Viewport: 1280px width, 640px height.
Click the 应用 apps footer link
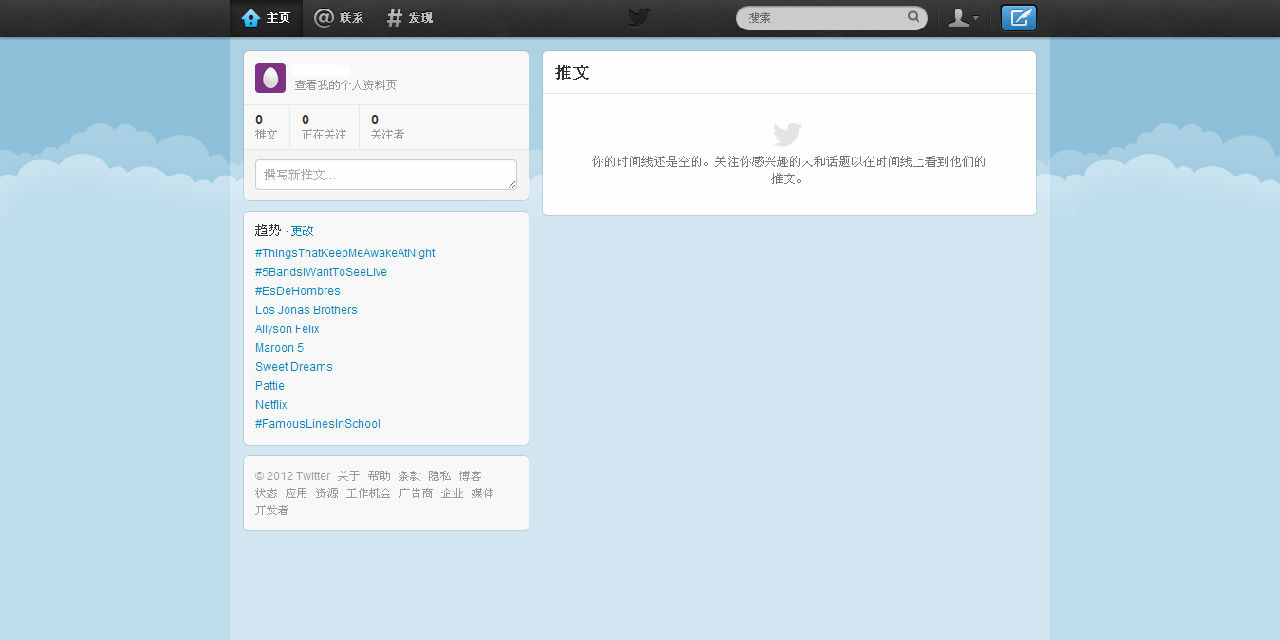tap(296, 493)
